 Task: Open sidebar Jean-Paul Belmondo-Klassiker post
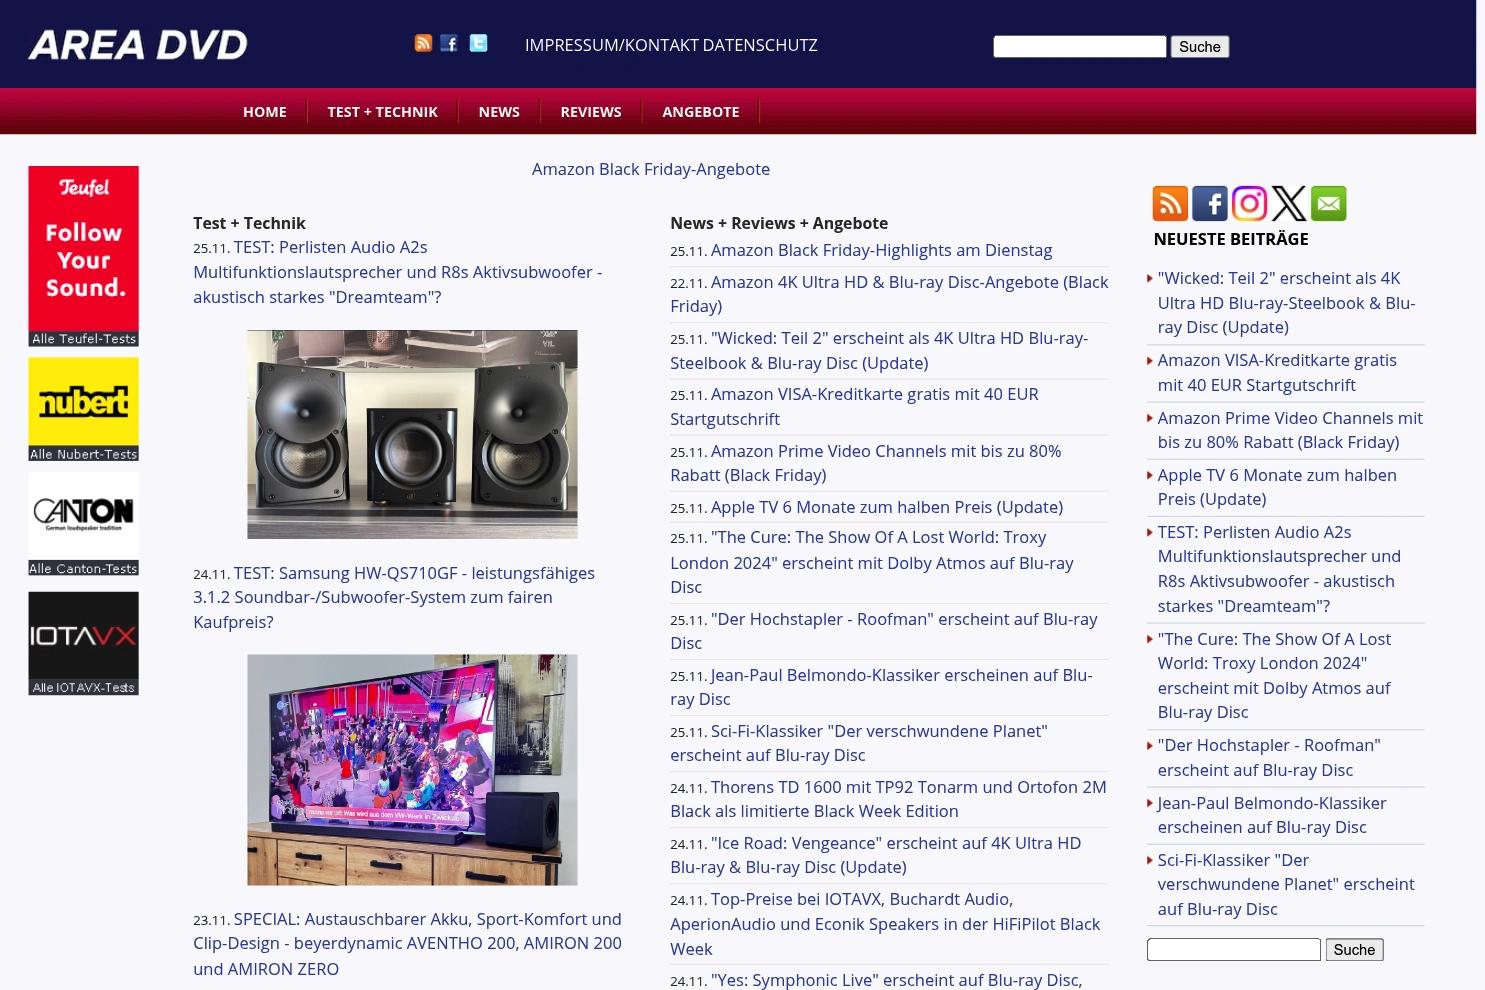tap(1272, 815)
